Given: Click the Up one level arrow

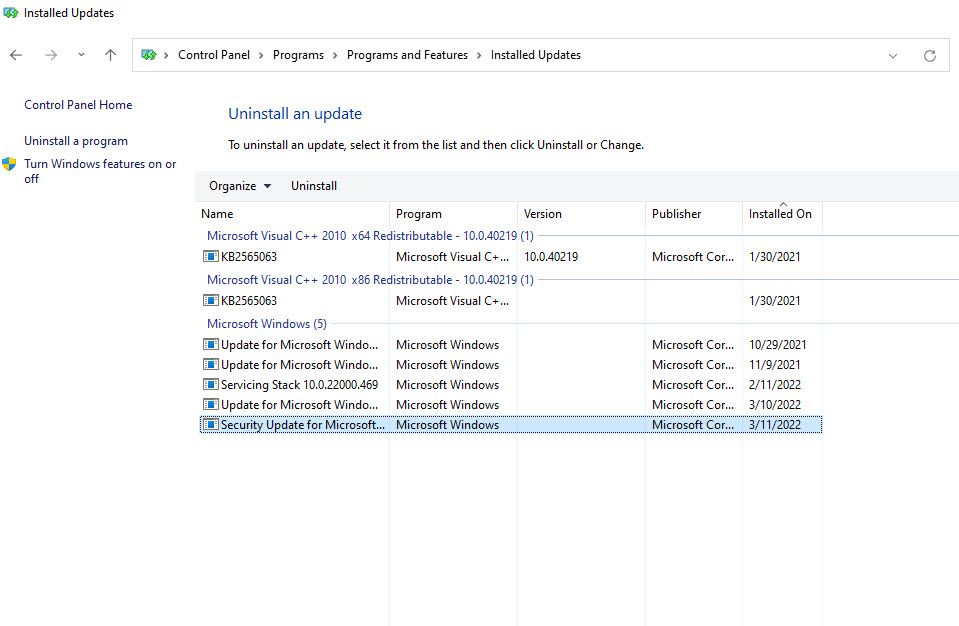Looking at the screenshot, I should pos(110,55).
